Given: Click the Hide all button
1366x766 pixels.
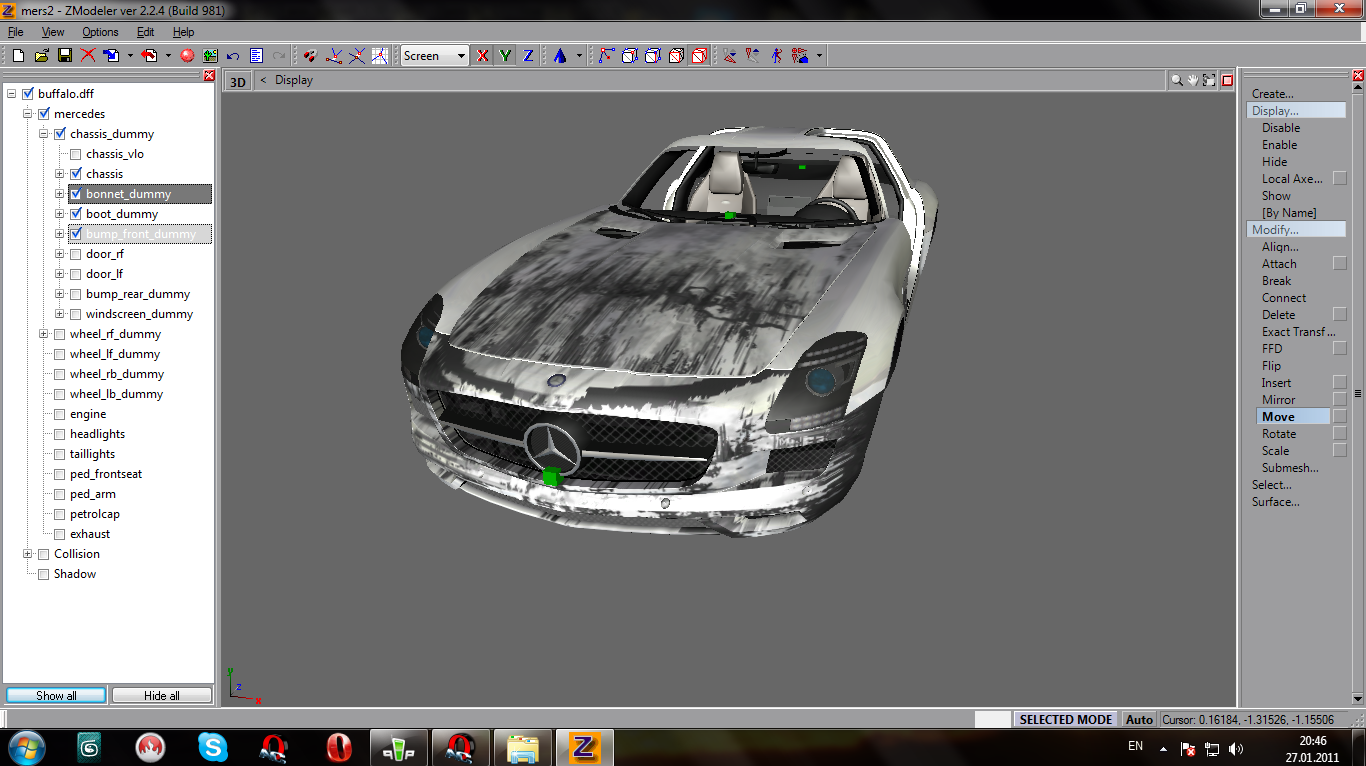Looking at the screenshot, I should pyautogui.click(x=162, y=695).
